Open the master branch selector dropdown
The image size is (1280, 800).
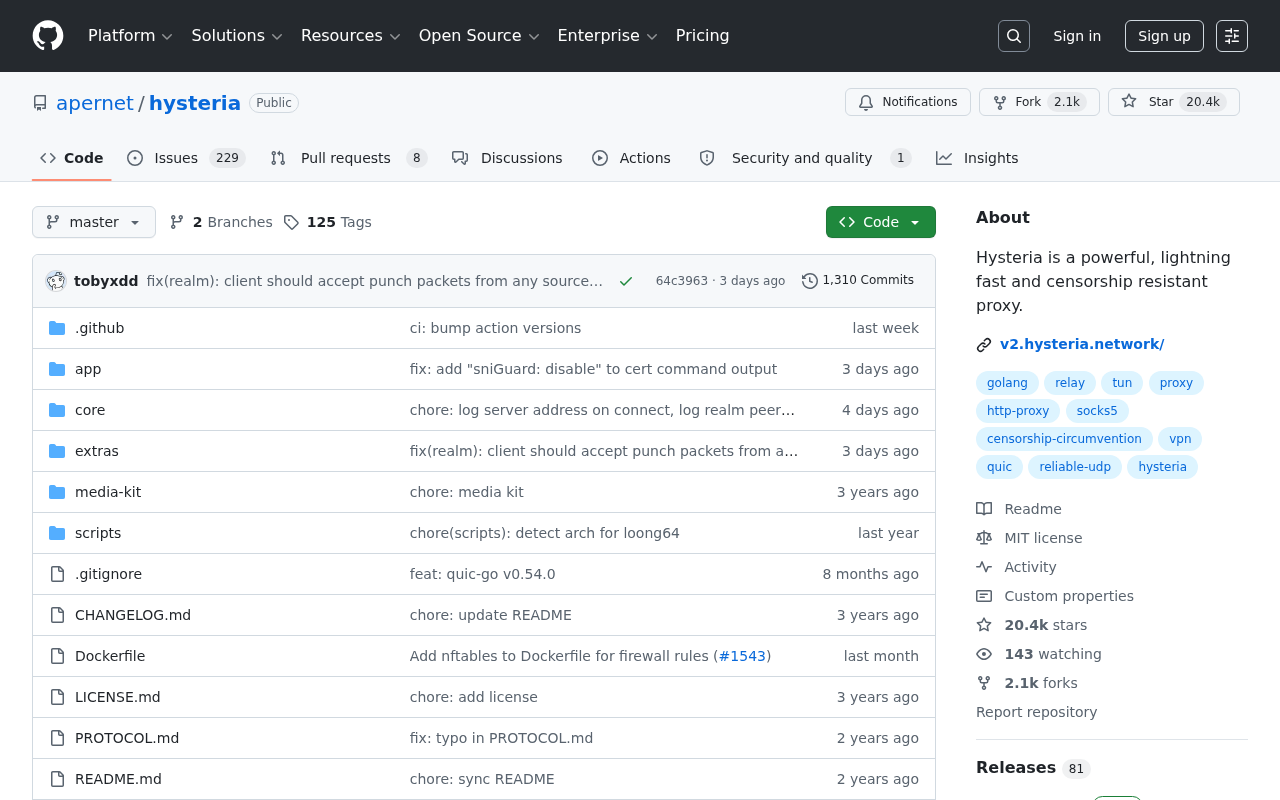(94, 222)
